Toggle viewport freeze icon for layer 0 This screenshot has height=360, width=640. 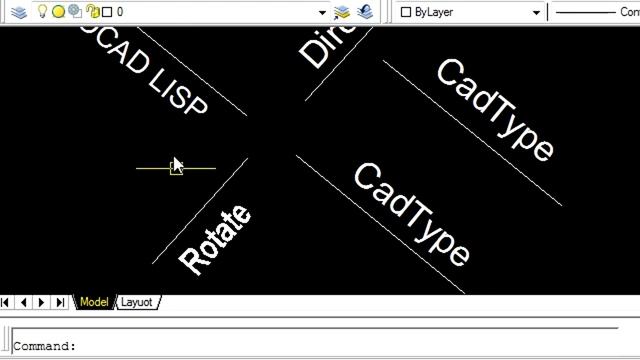(75, 11)
